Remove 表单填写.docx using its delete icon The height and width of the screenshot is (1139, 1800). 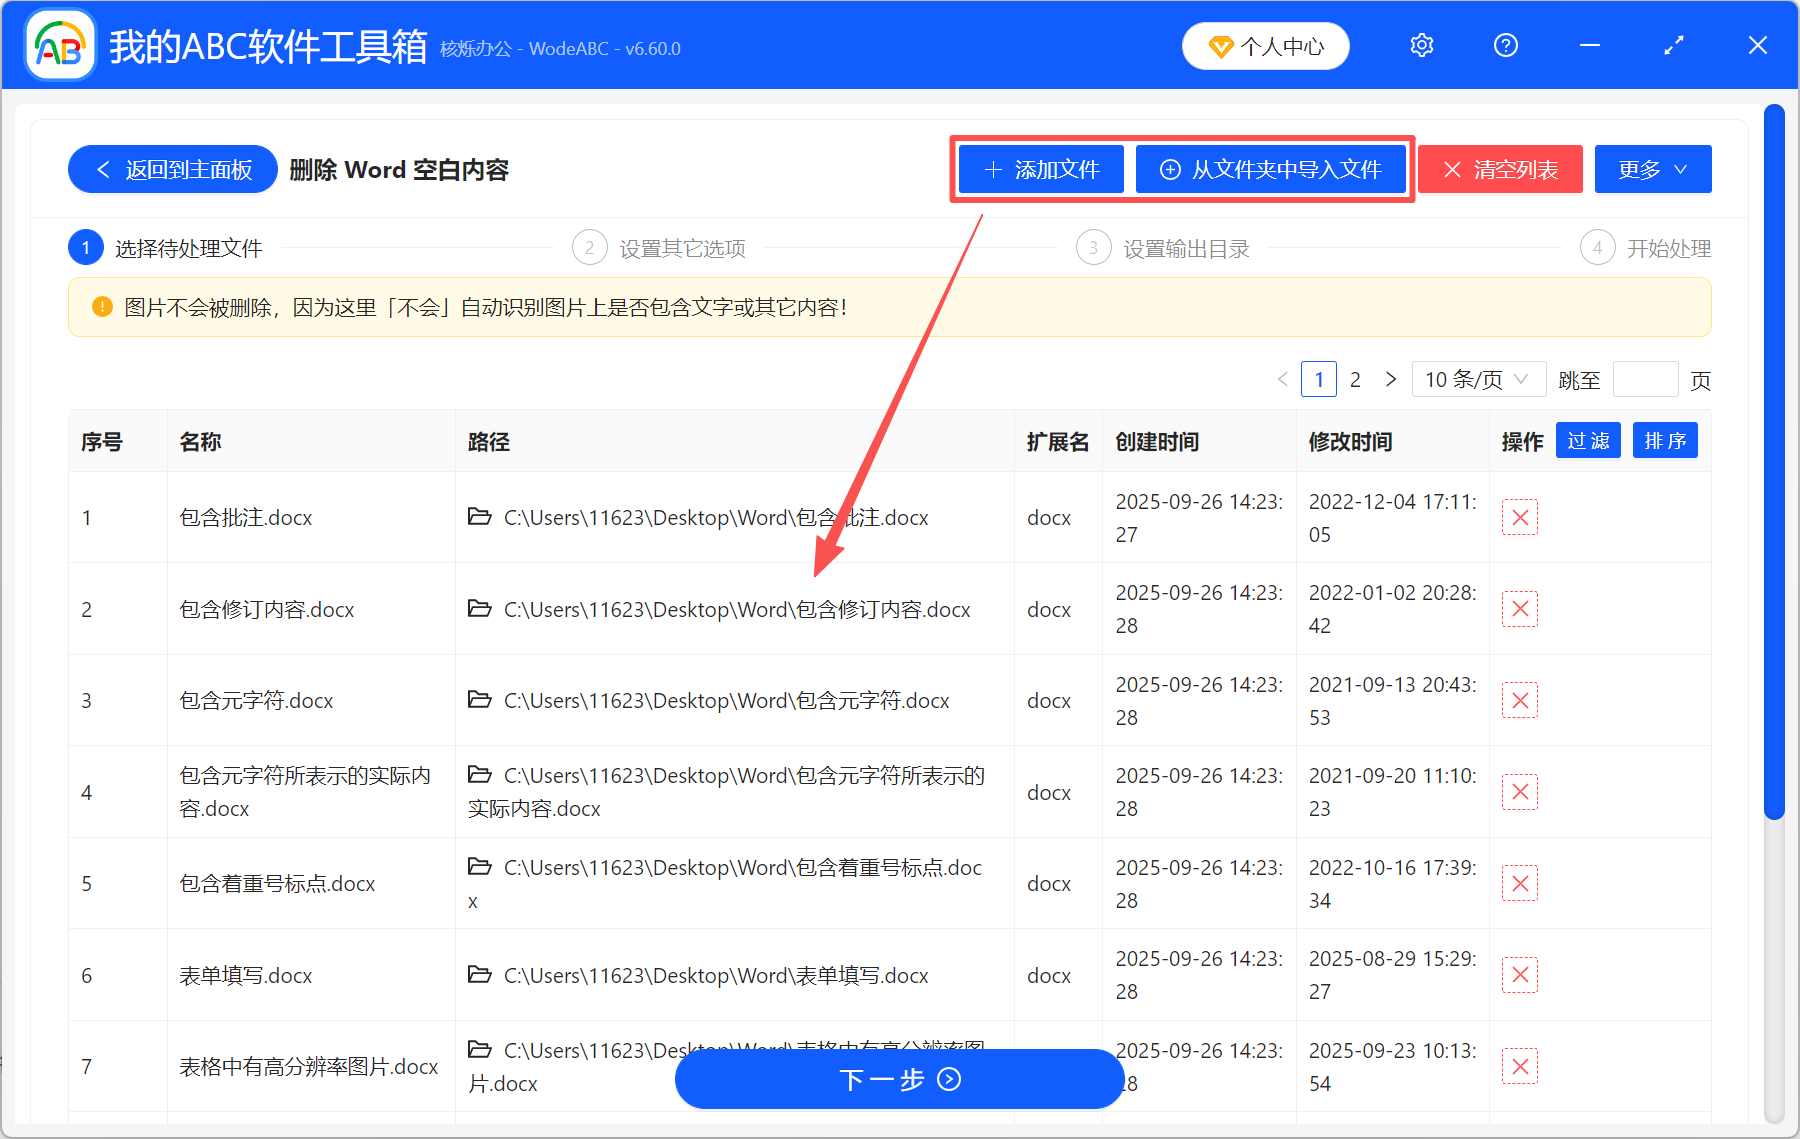coord(1519,974)
